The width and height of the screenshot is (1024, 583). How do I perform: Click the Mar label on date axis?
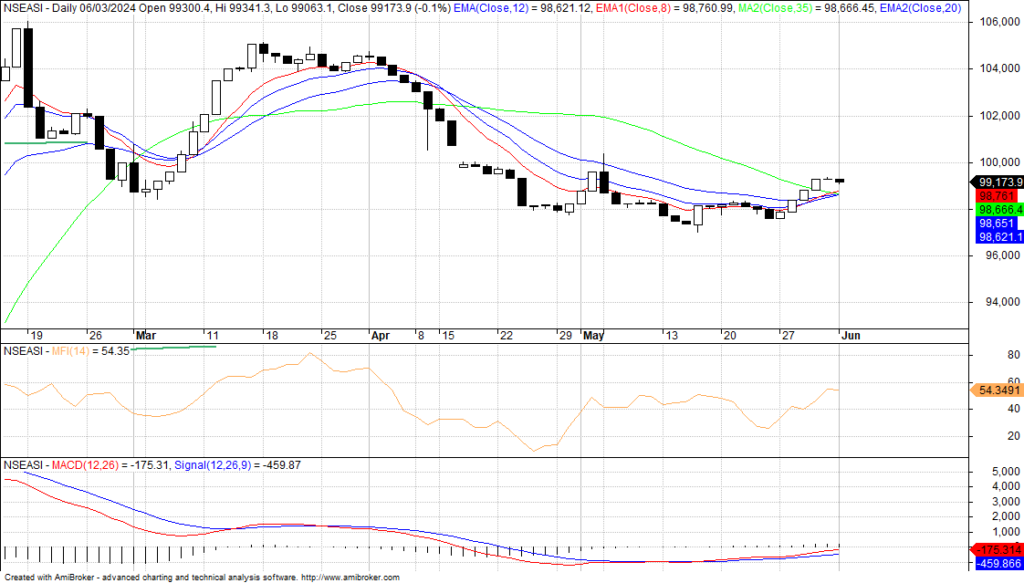[x=146, y=336]
